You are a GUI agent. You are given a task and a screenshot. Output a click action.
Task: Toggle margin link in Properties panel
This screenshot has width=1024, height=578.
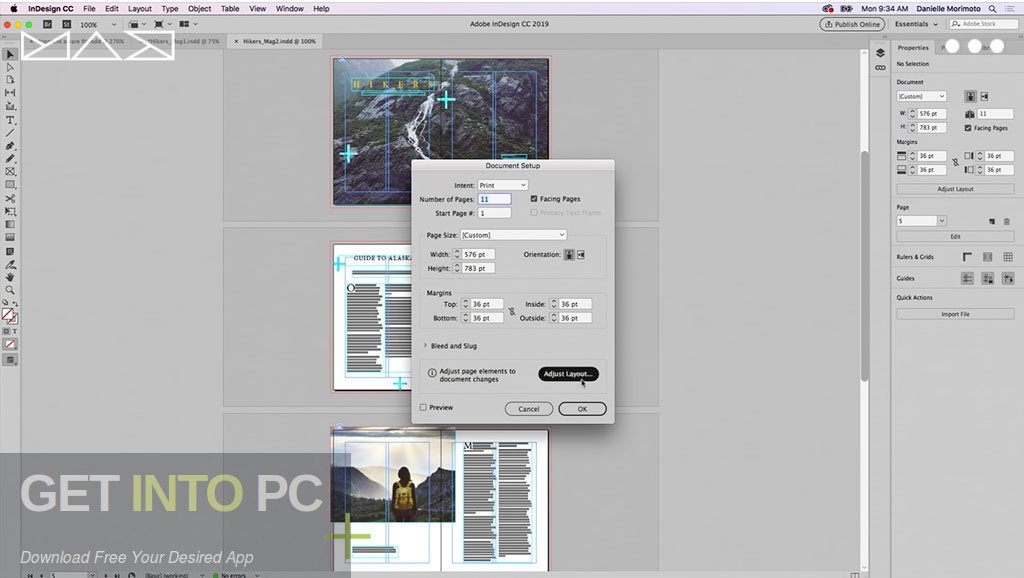click(955, 163)
